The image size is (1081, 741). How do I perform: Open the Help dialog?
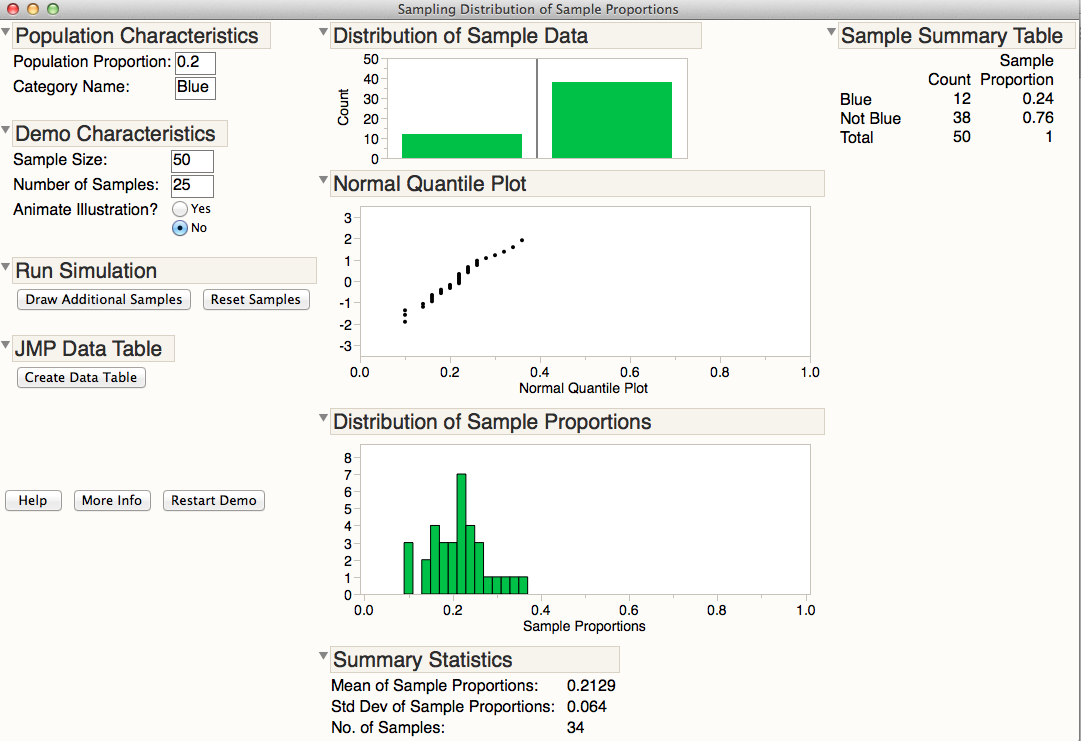(33, 500)
